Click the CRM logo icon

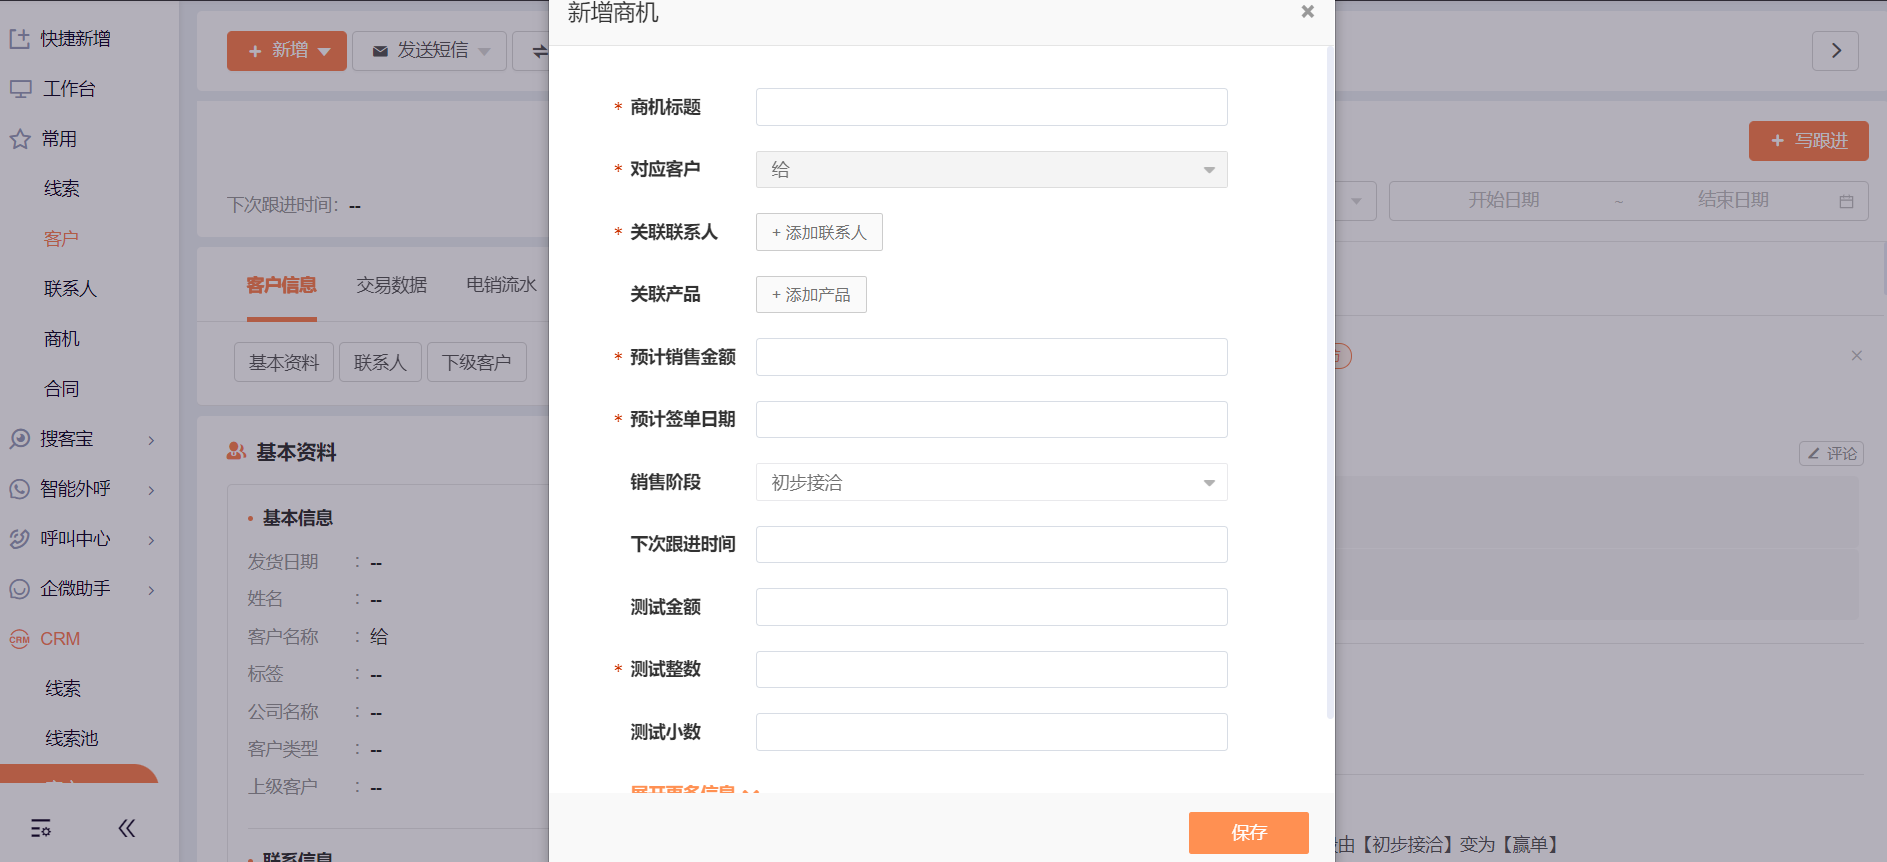point(20,639)
